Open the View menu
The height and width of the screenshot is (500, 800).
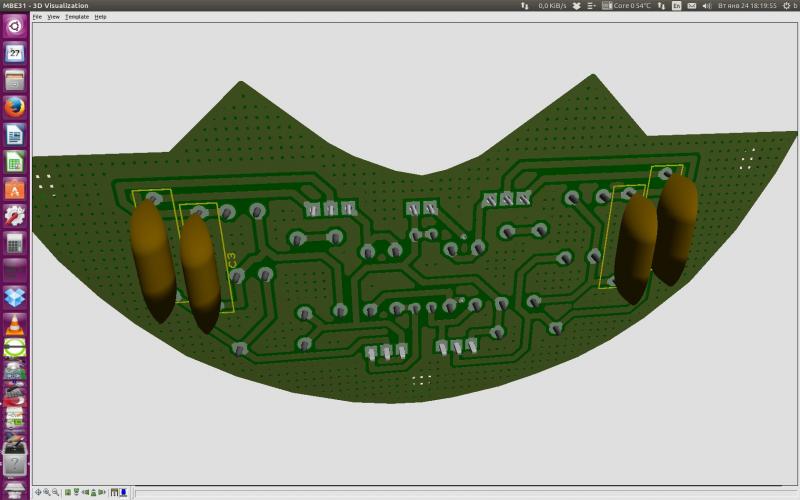[x=53, y=17]
